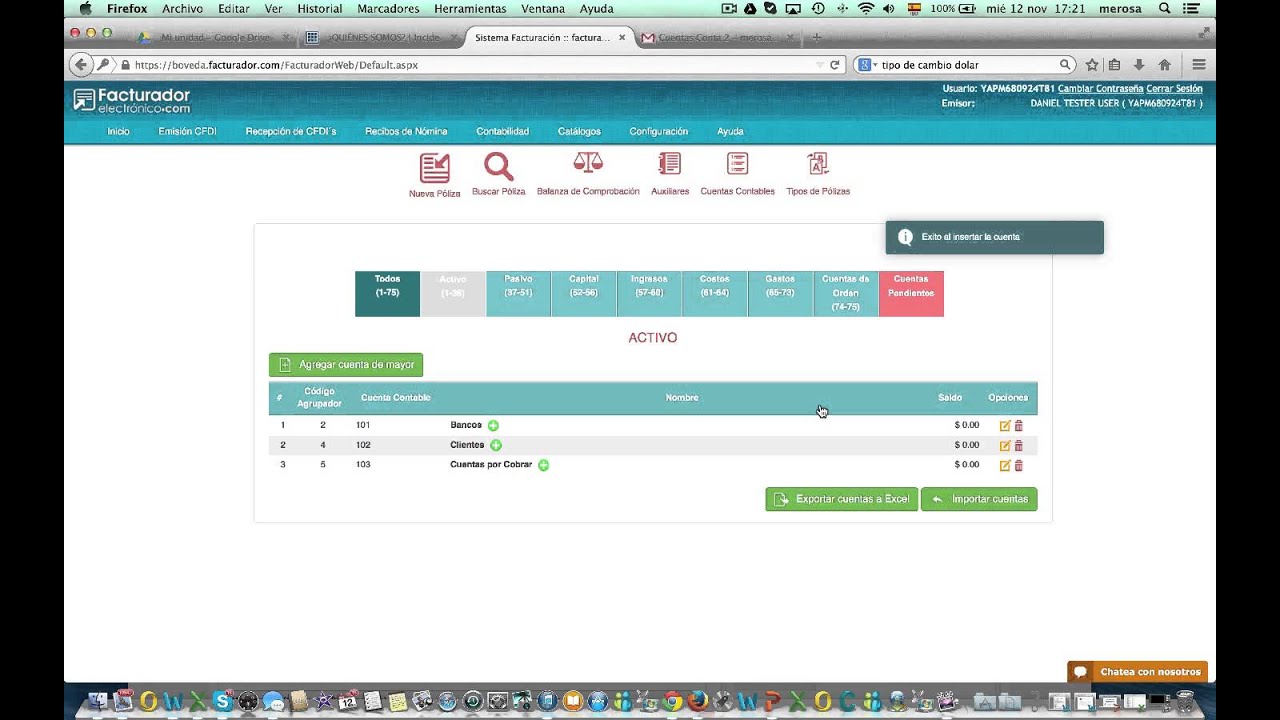Click Agregar cuenta de mayor button
This screenshot has width=1280, height=720.
tap(346, 365)
